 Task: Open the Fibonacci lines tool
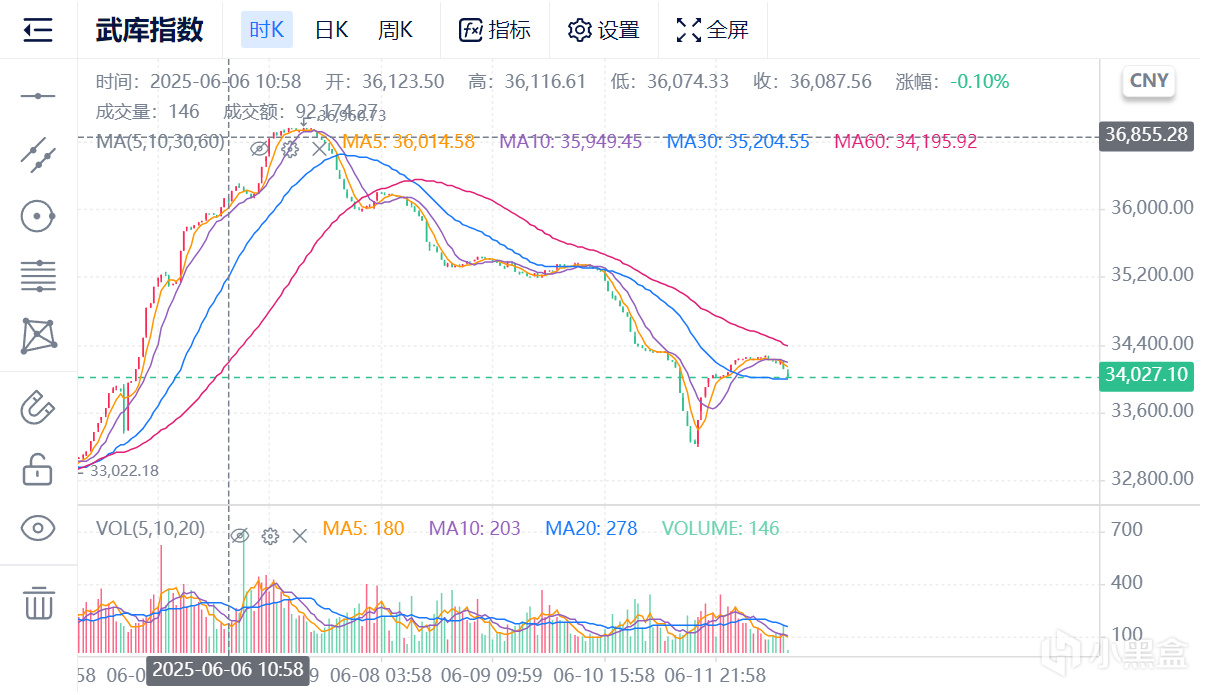[38, 275]
